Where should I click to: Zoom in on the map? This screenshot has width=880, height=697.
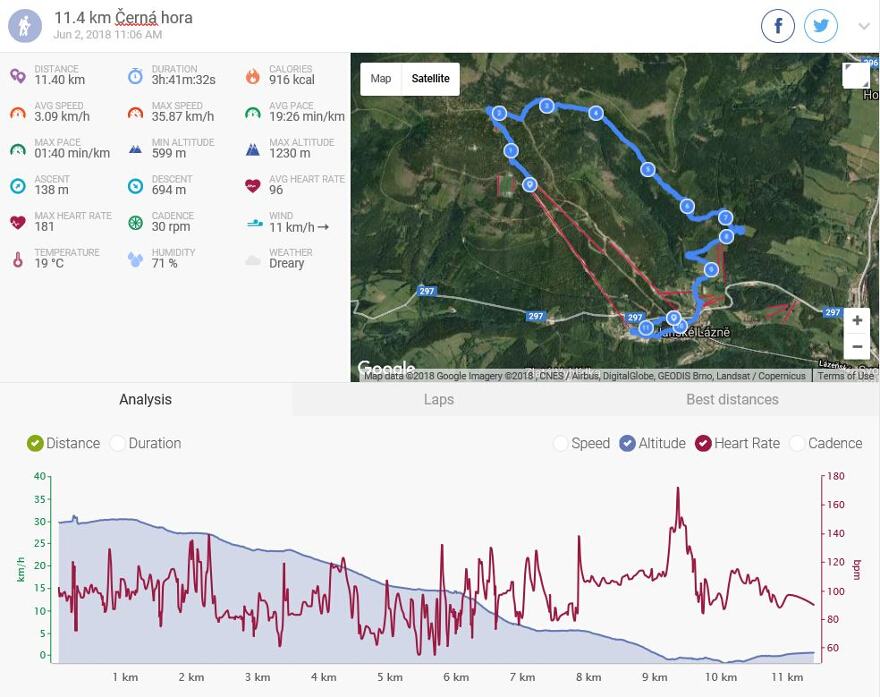click(857, 320)
